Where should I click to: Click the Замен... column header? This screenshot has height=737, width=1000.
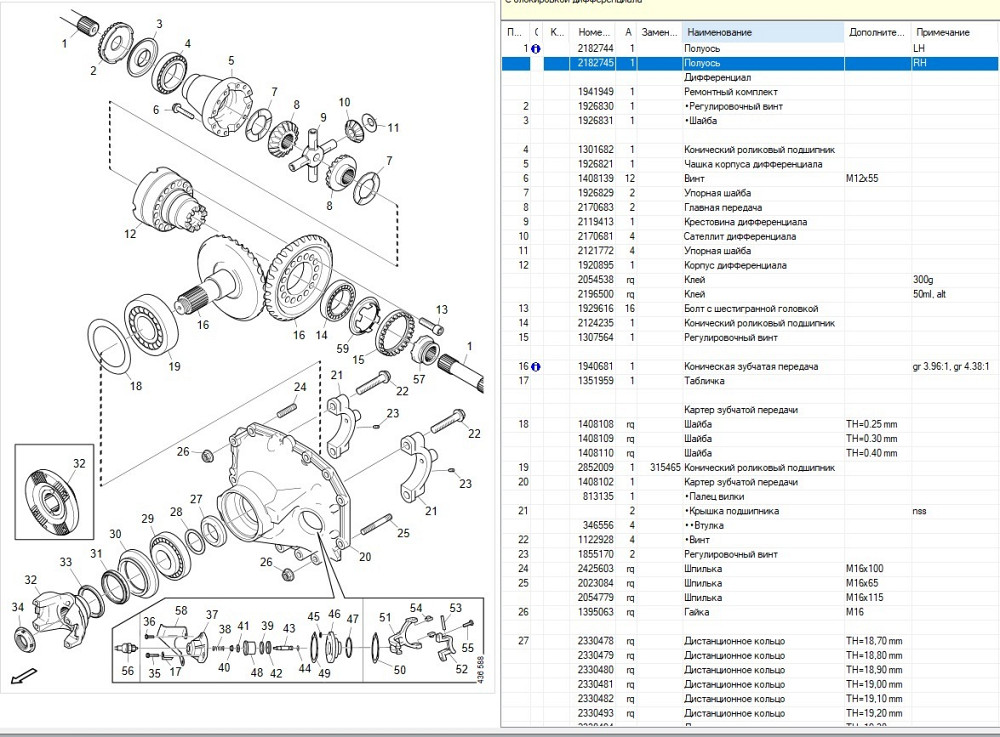click(660, 32)
